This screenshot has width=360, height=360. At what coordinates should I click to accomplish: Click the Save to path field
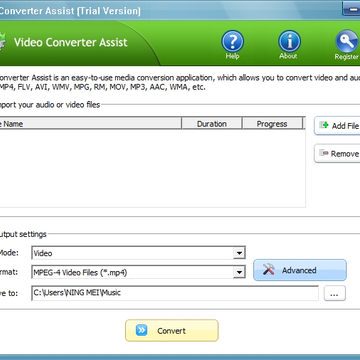tap(175, 293)
